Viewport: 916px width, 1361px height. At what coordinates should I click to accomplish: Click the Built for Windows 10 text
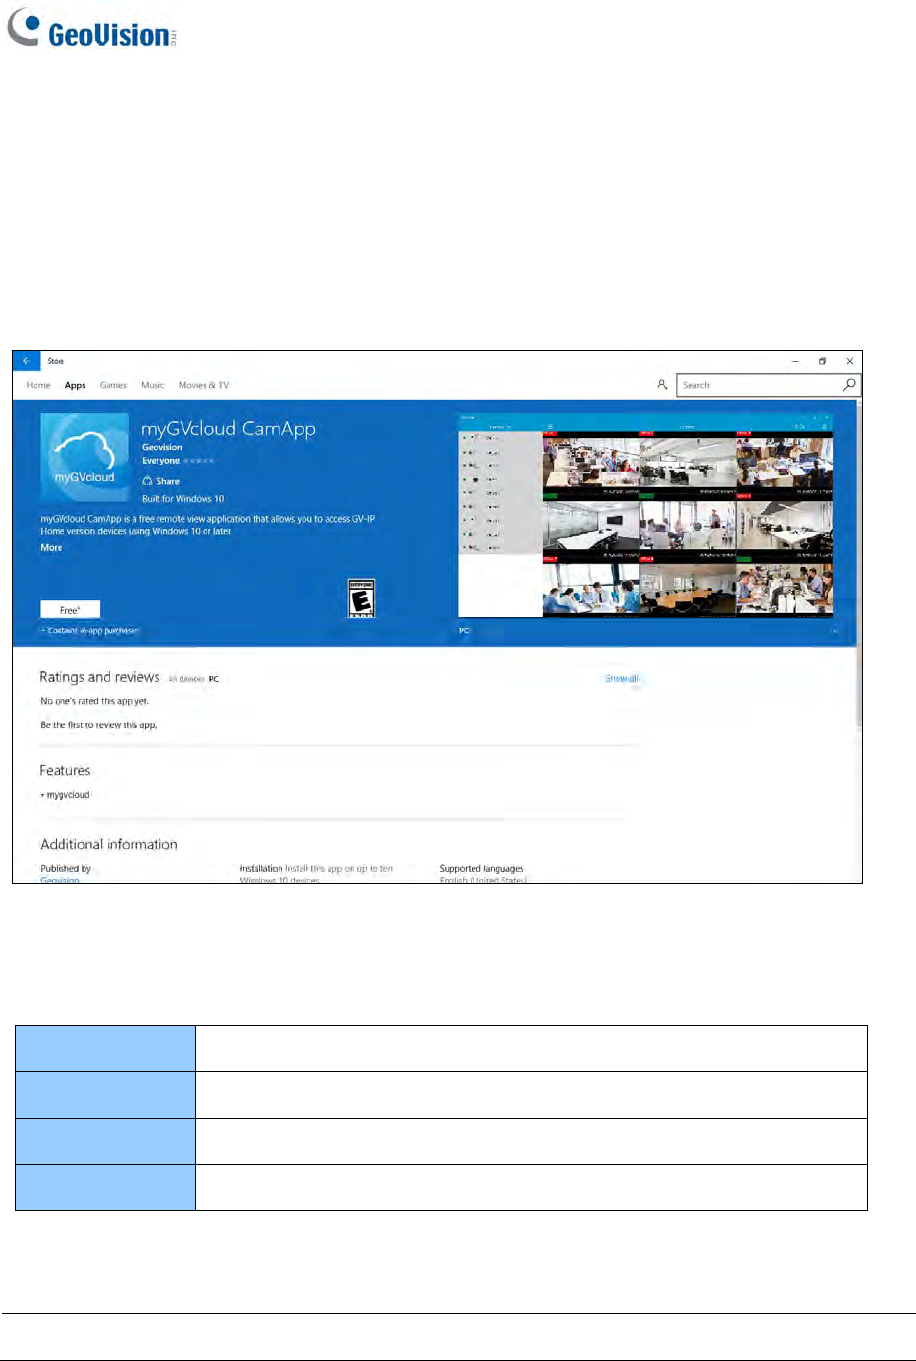[183, 498]
